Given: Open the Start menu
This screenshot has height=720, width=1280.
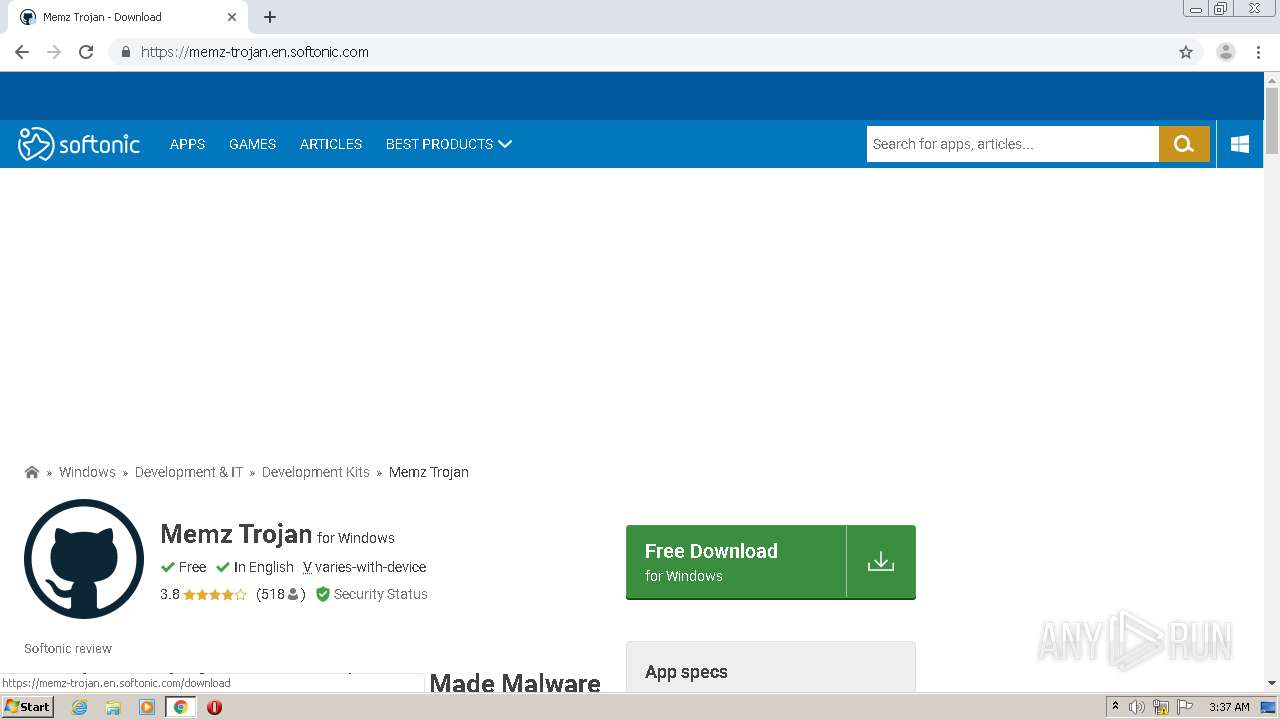Looking at the screenshot, I should pos(28,707).
